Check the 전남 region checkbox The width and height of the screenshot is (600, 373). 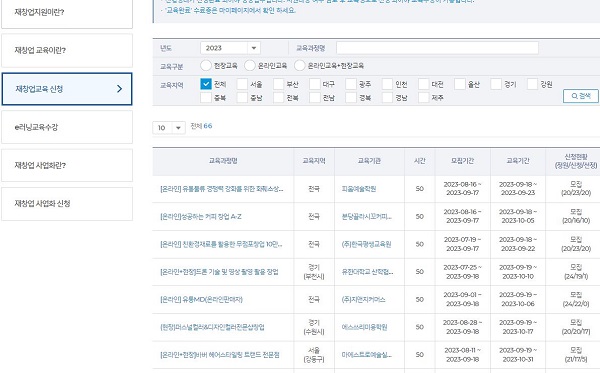[x=315, y=98]
